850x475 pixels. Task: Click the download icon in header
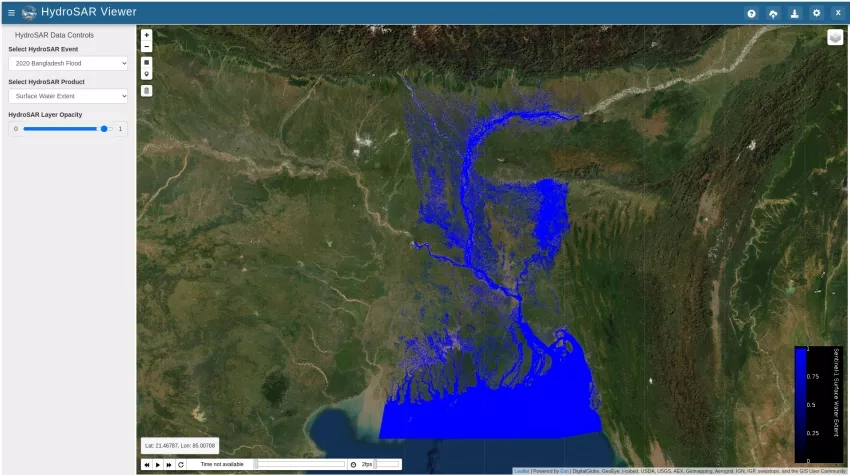[794, 13]
